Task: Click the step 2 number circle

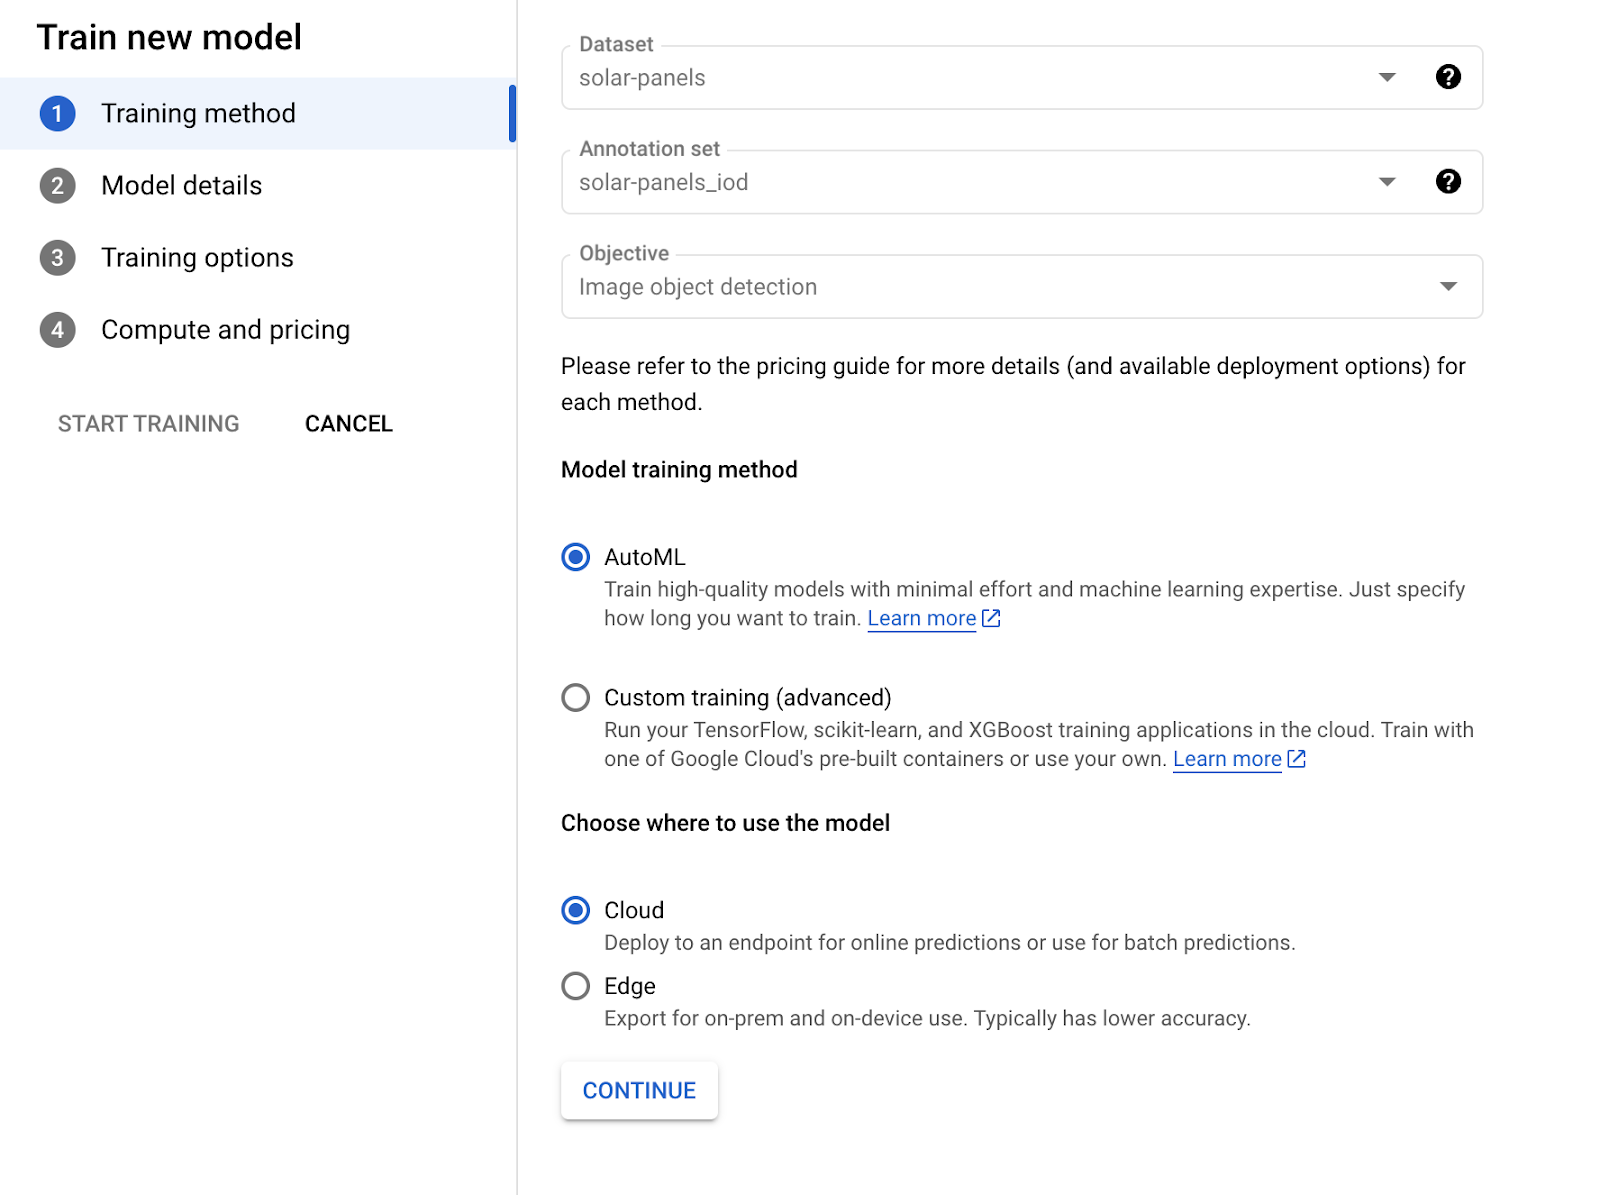Action: pyautogui.click(x=57, y=185)
